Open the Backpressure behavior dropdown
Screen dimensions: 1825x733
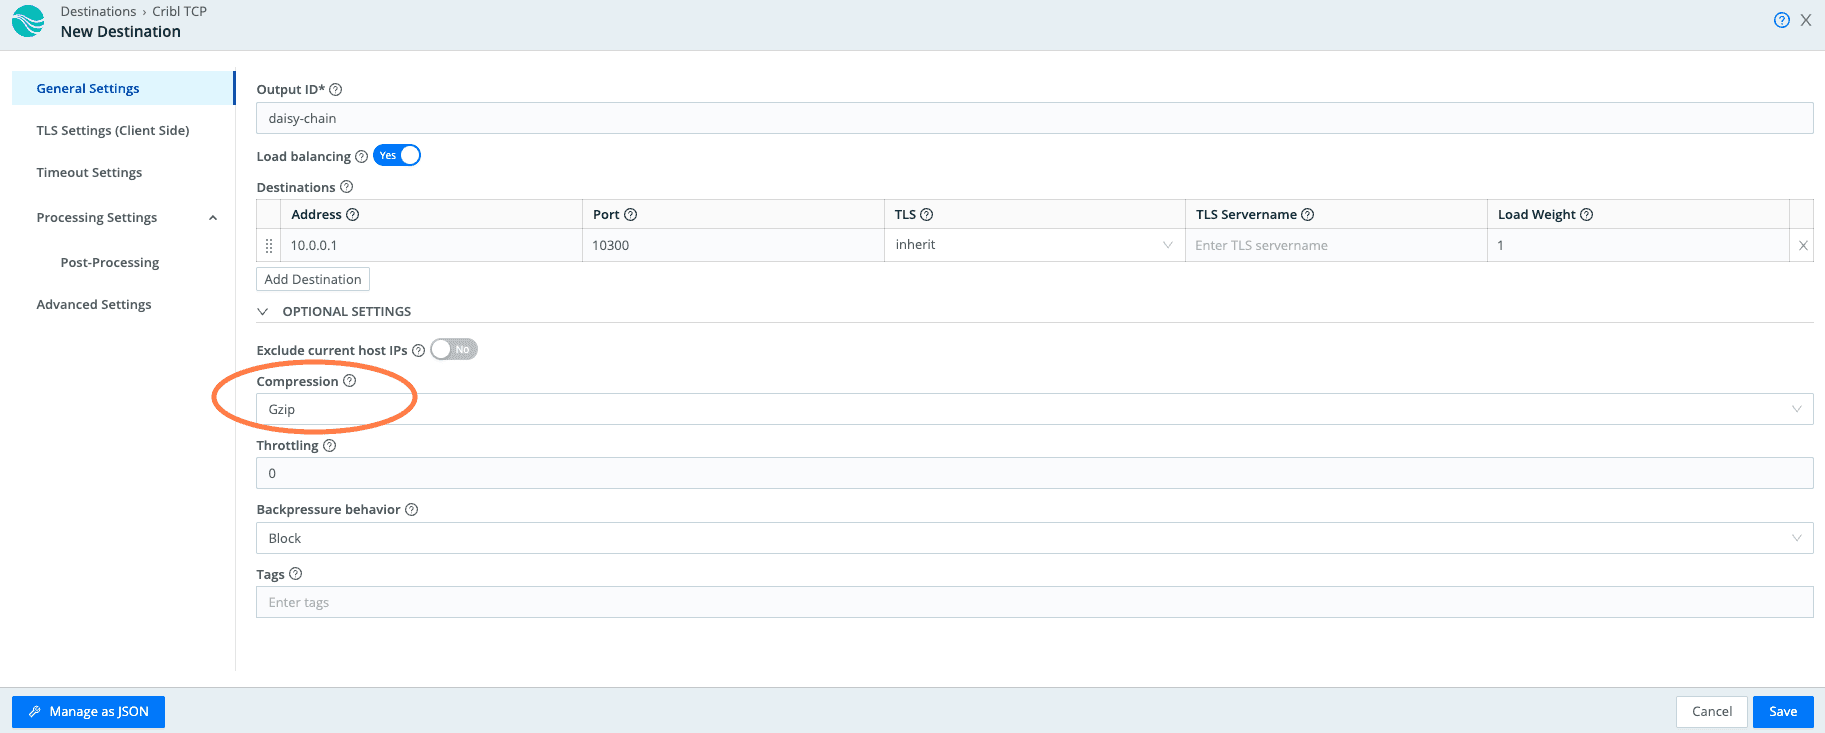(x=1034, y=538)
